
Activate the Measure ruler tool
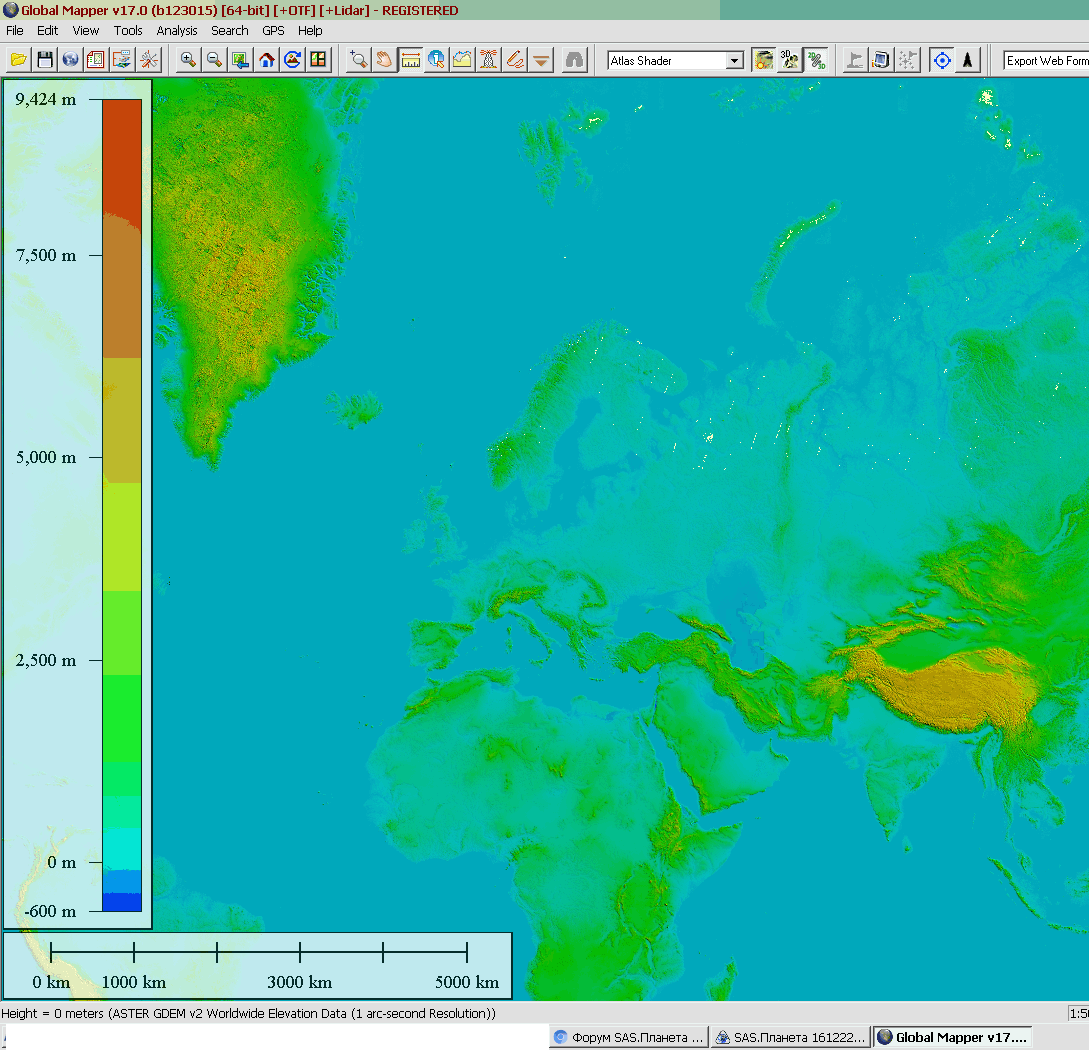coord(410,60)
